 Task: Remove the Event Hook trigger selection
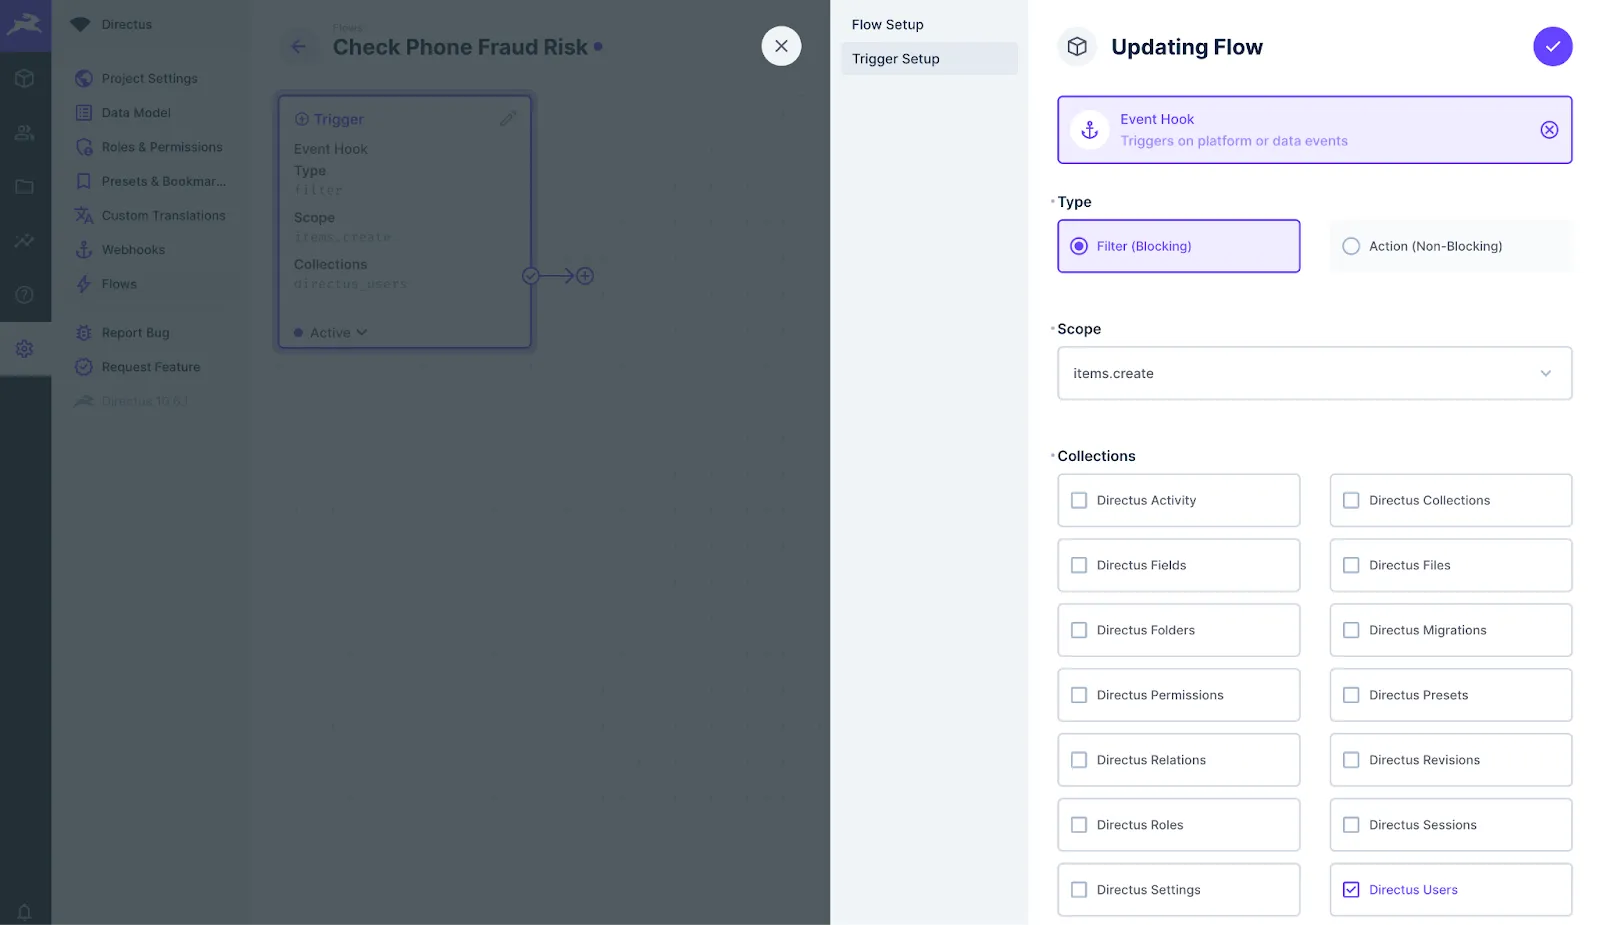pos(1549,129)
